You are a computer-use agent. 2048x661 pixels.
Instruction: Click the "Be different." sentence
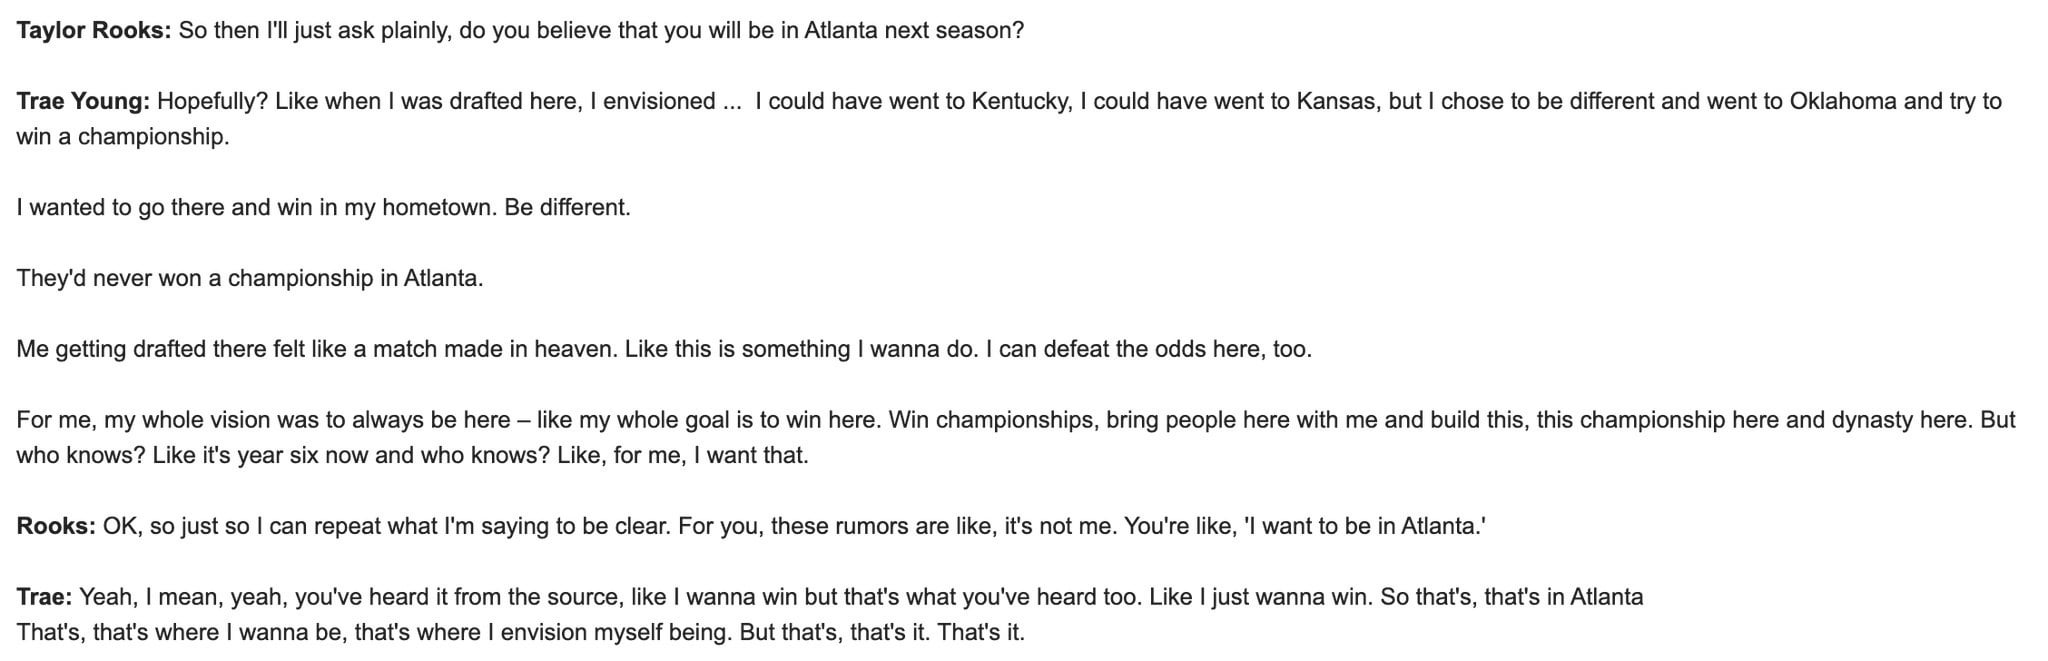point(567,207)
